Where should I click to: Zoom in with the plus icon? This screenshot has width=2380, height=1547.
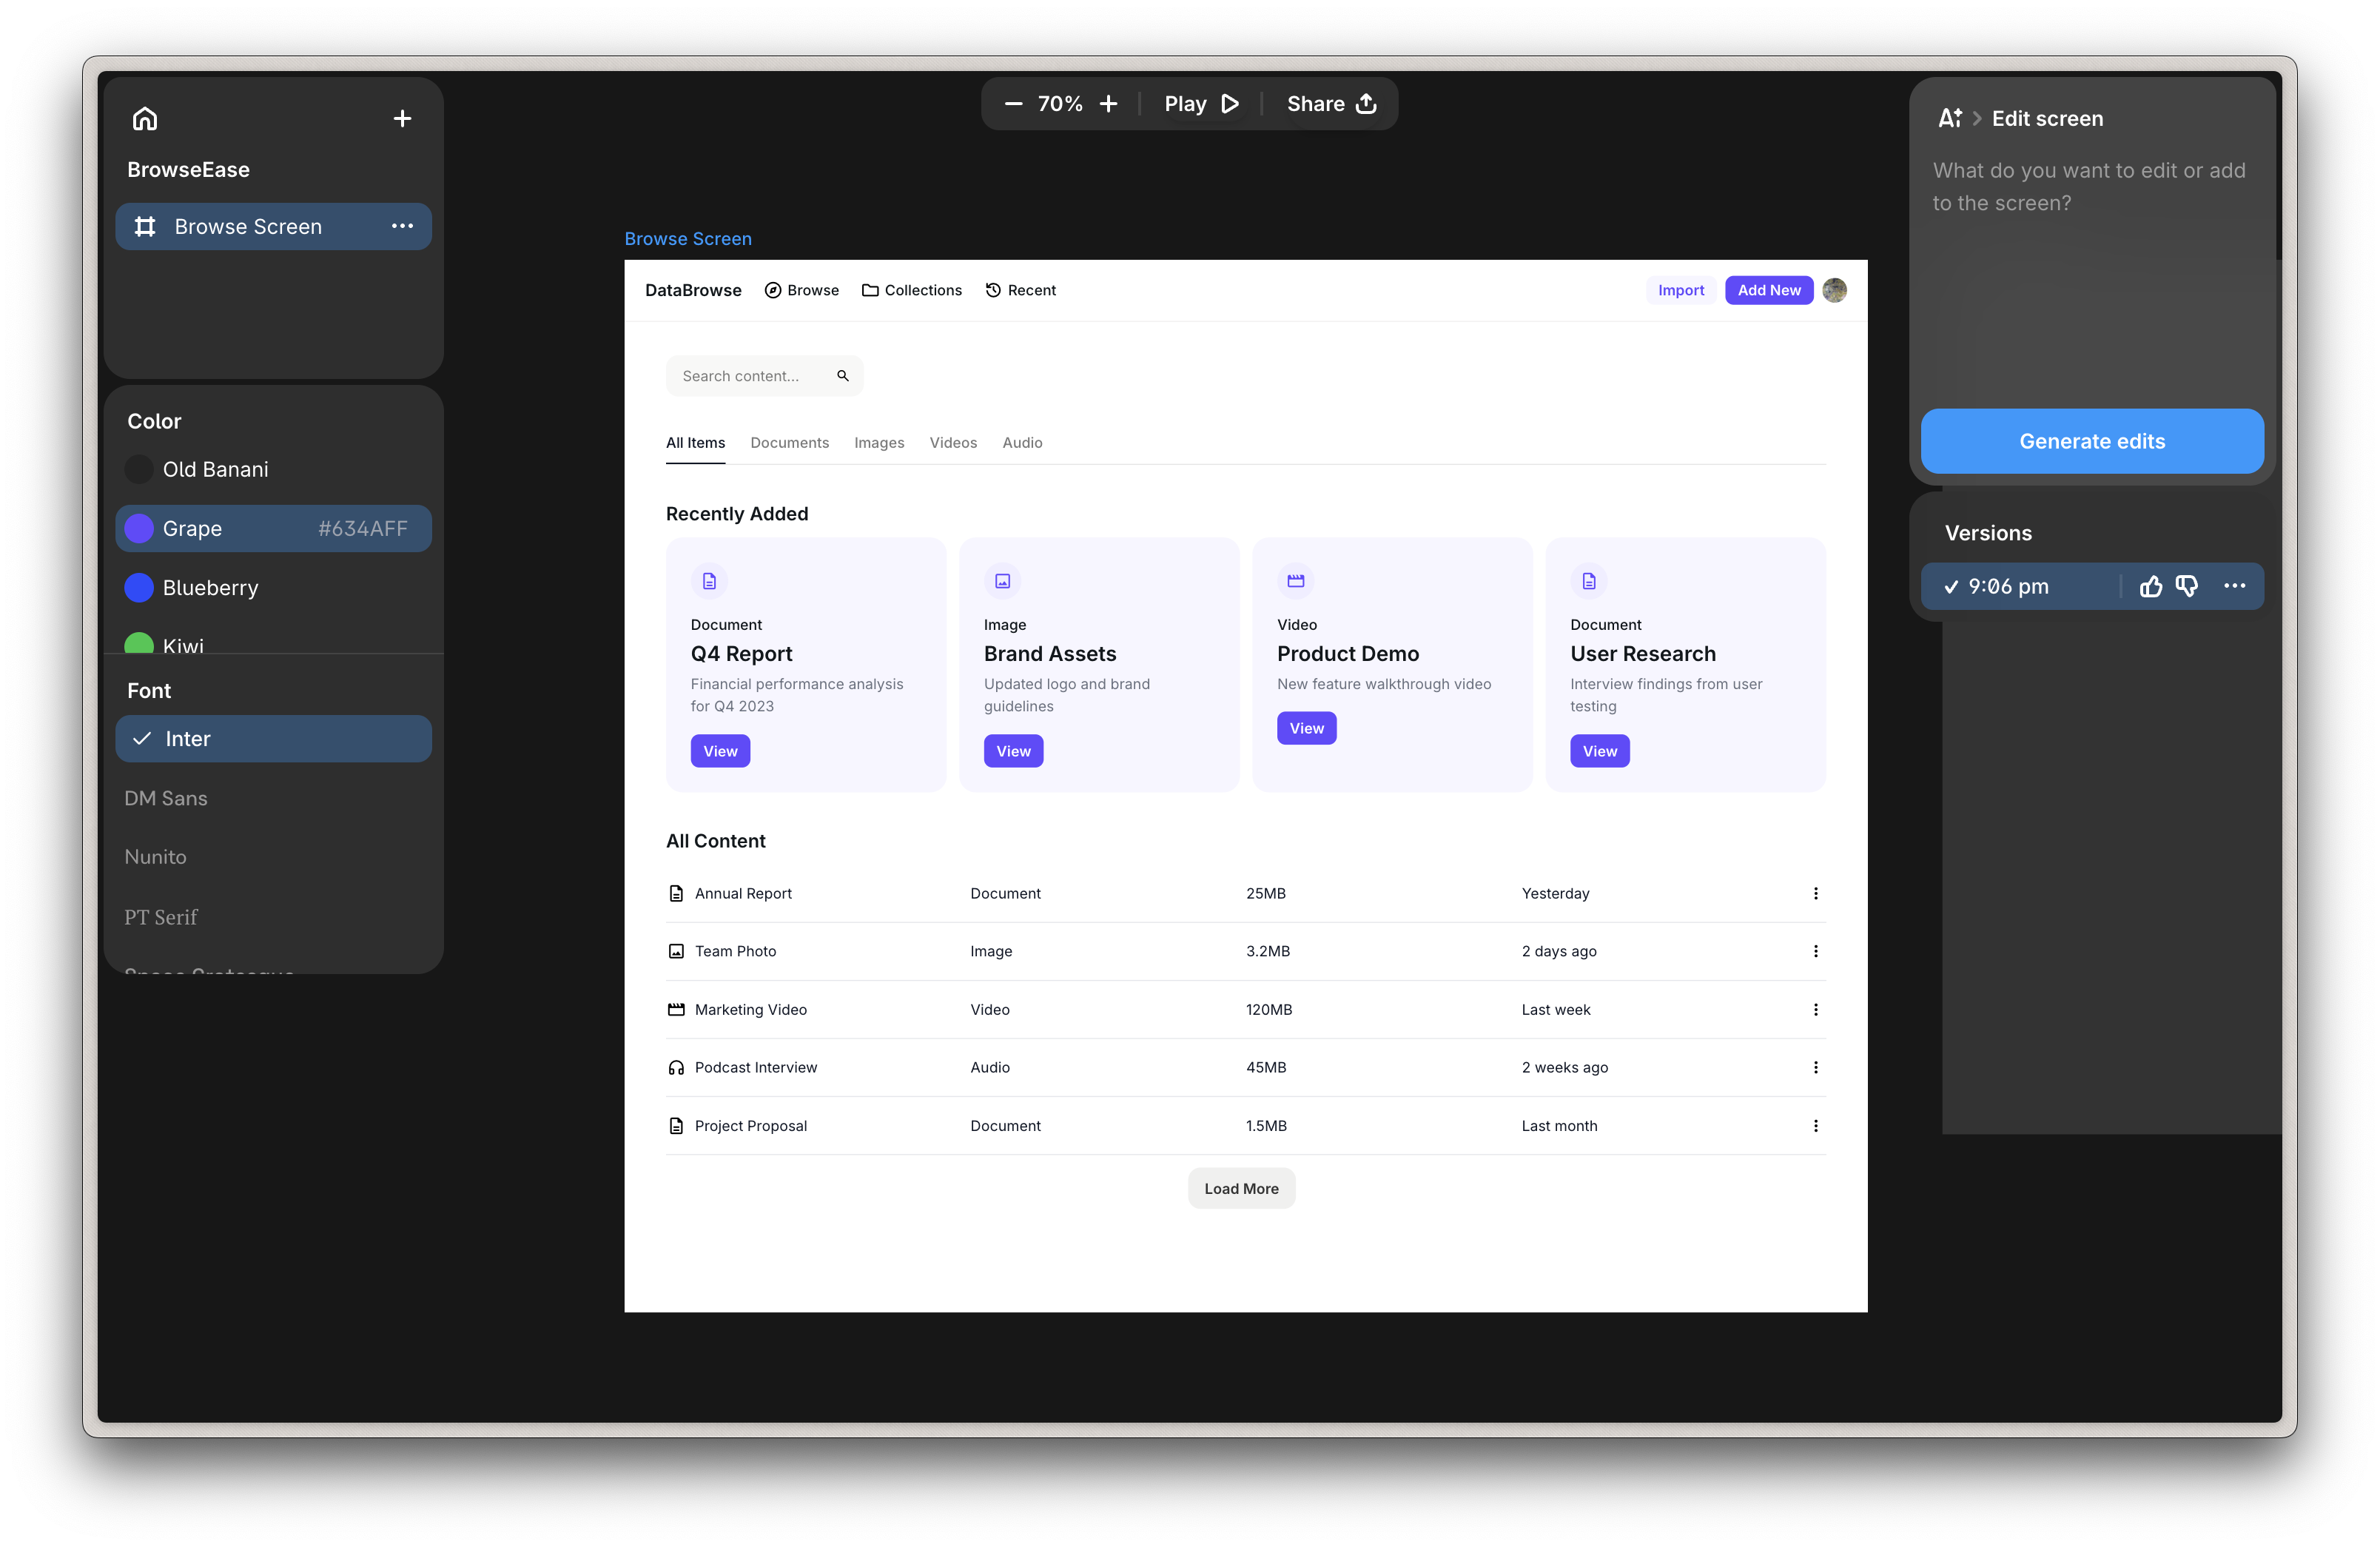pyautogui.click(x=1108, y=104)
